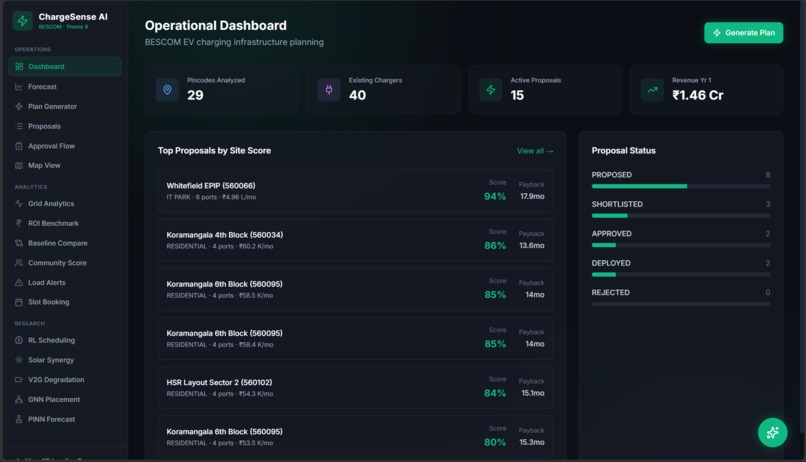Click the V2G Degradation battery icon
806x462 pixels.
coord(19,380)
